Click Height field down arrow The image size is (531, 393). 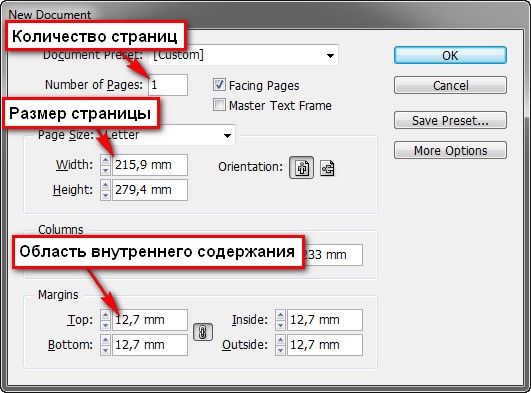tap(105, 195)
